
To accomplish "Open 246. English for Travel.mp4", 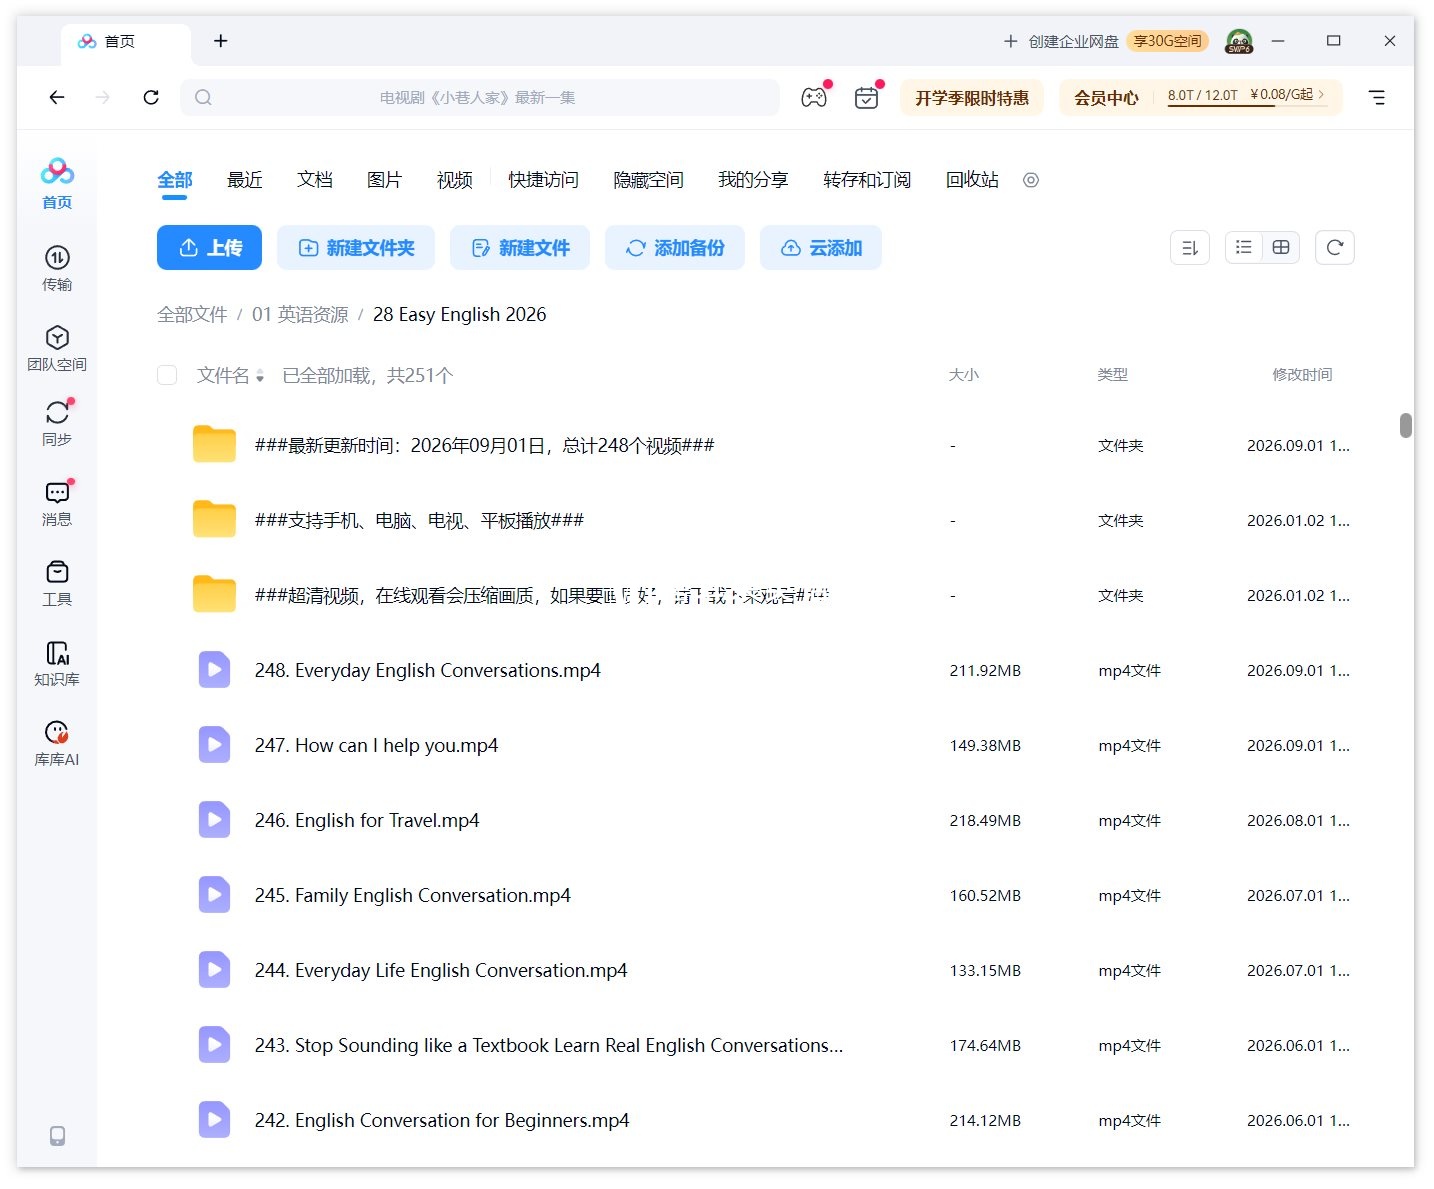I will click(x=367, y=820).
